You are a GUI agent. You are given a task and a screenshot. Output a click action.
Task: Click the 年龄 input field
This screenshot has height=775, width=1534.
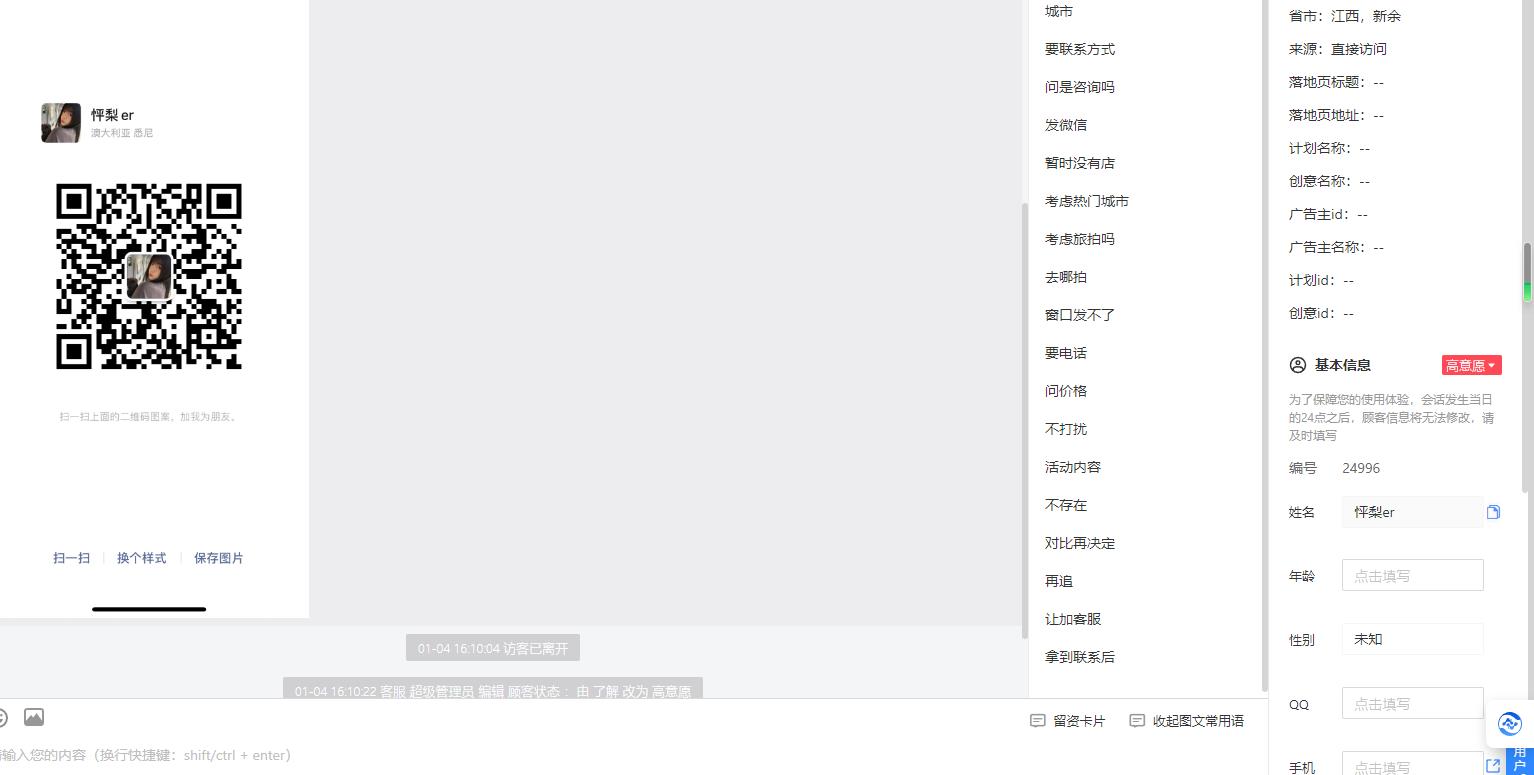[1412, 576]
